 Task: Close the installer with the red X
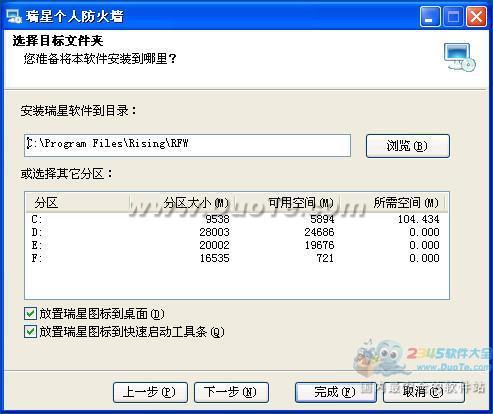(x=476, y=17)
